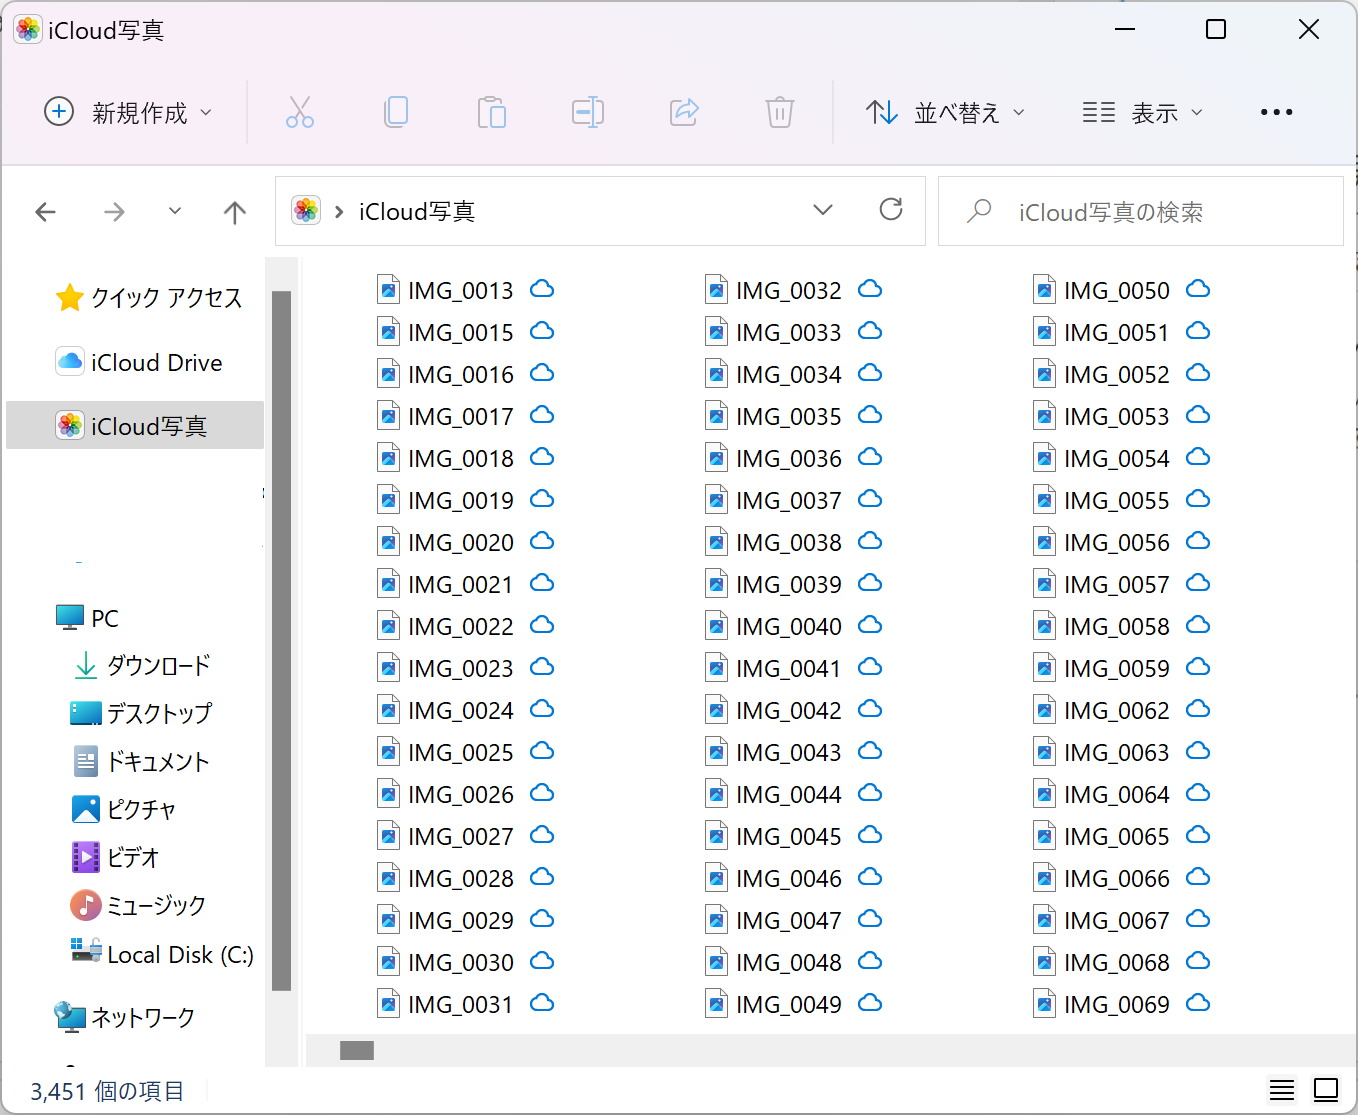1358x1115 pixels.
Task: Click the Paste clipboard icon
Action: (491, 112)
